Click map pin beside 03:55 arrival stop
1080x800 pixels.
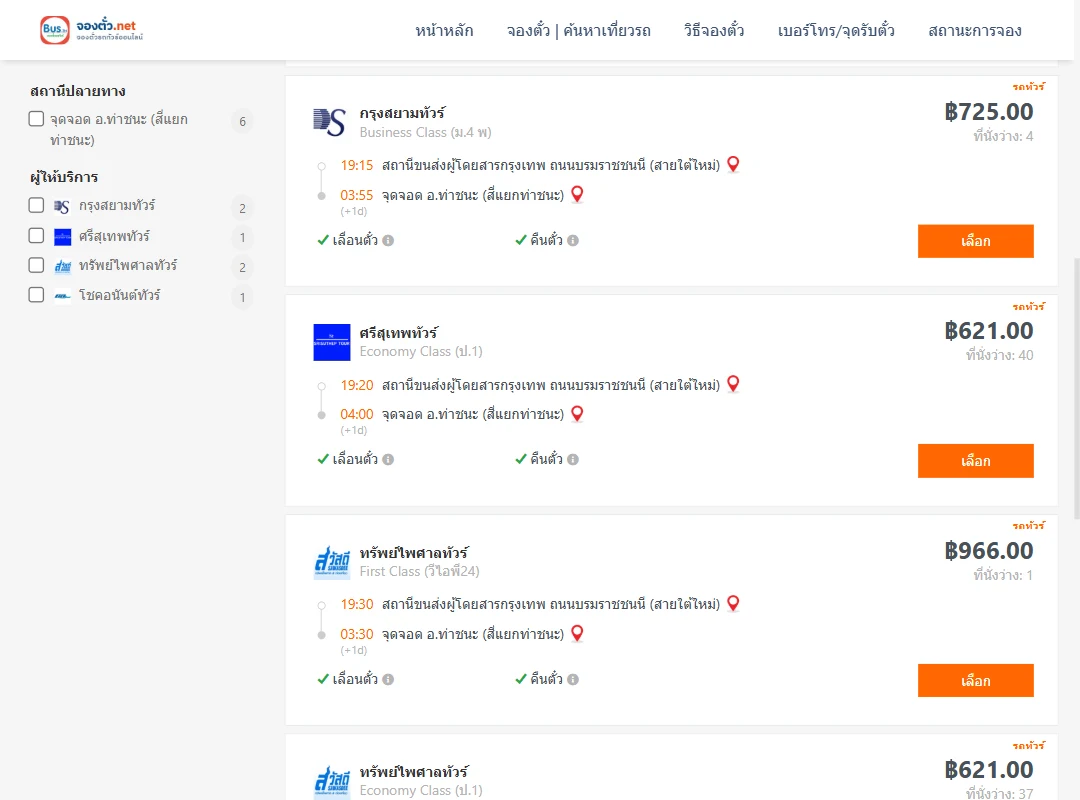(577, 194)
